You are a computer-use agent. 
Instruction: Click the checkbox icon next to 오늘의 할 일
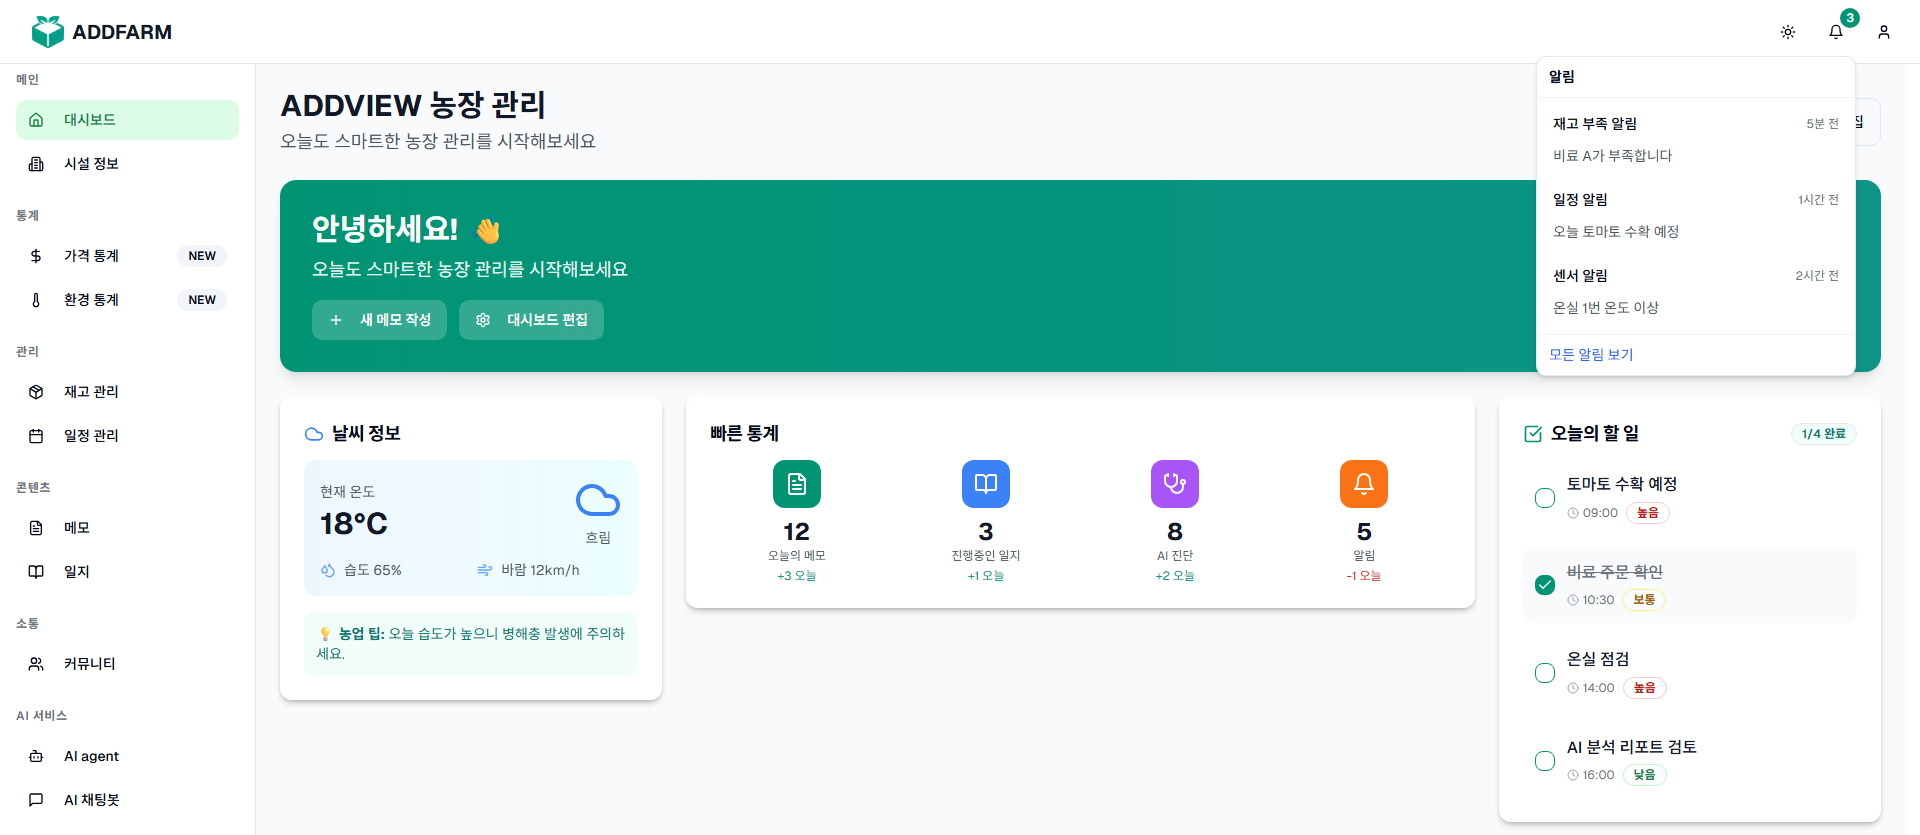(1533, 434)
